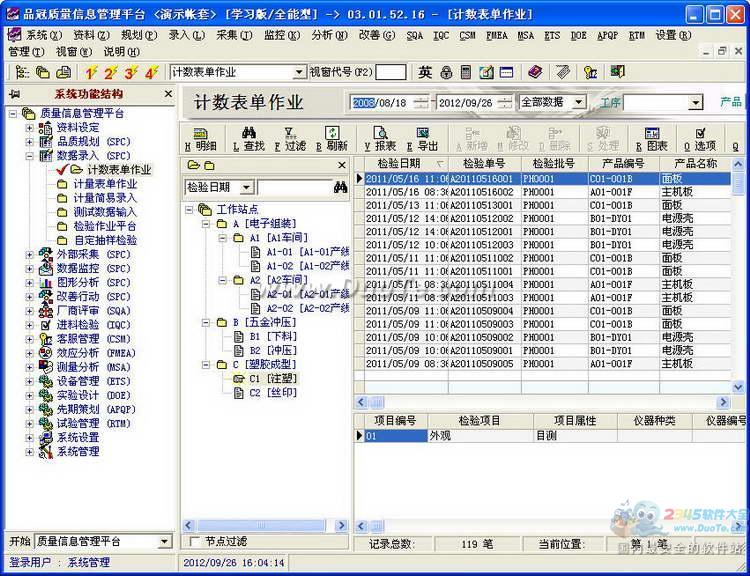Viewport: 750px width, 576px height.
Task: Sort by 检验日期 column header
Action: (x=406, y=164)
